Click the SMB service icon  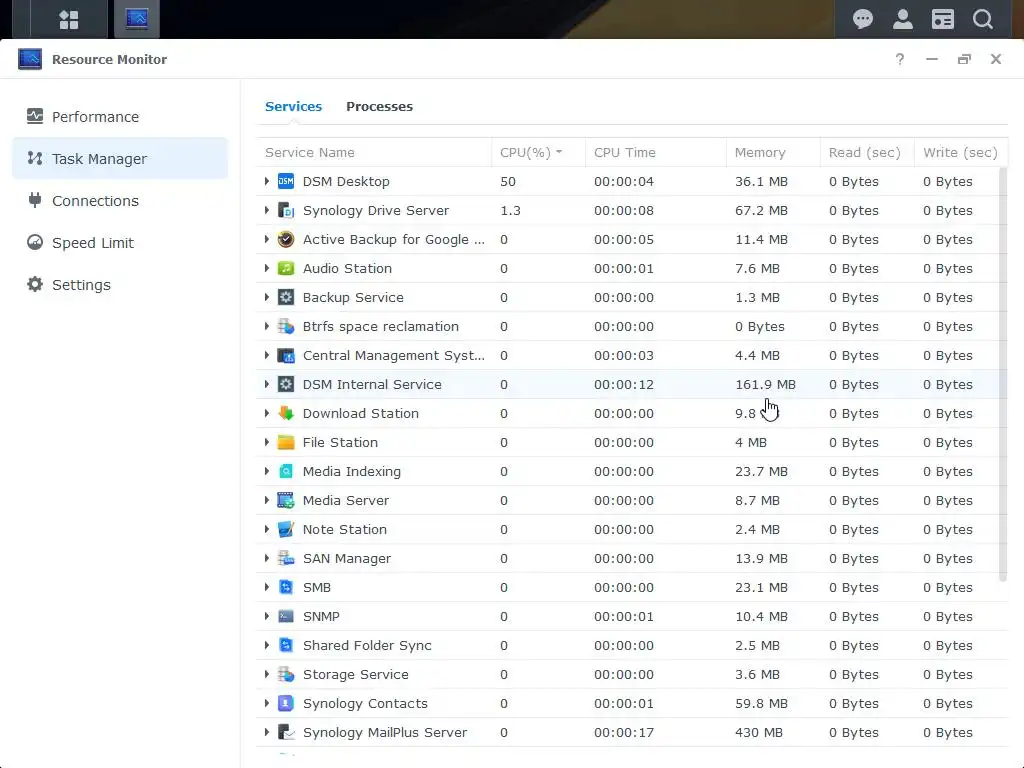286,587
